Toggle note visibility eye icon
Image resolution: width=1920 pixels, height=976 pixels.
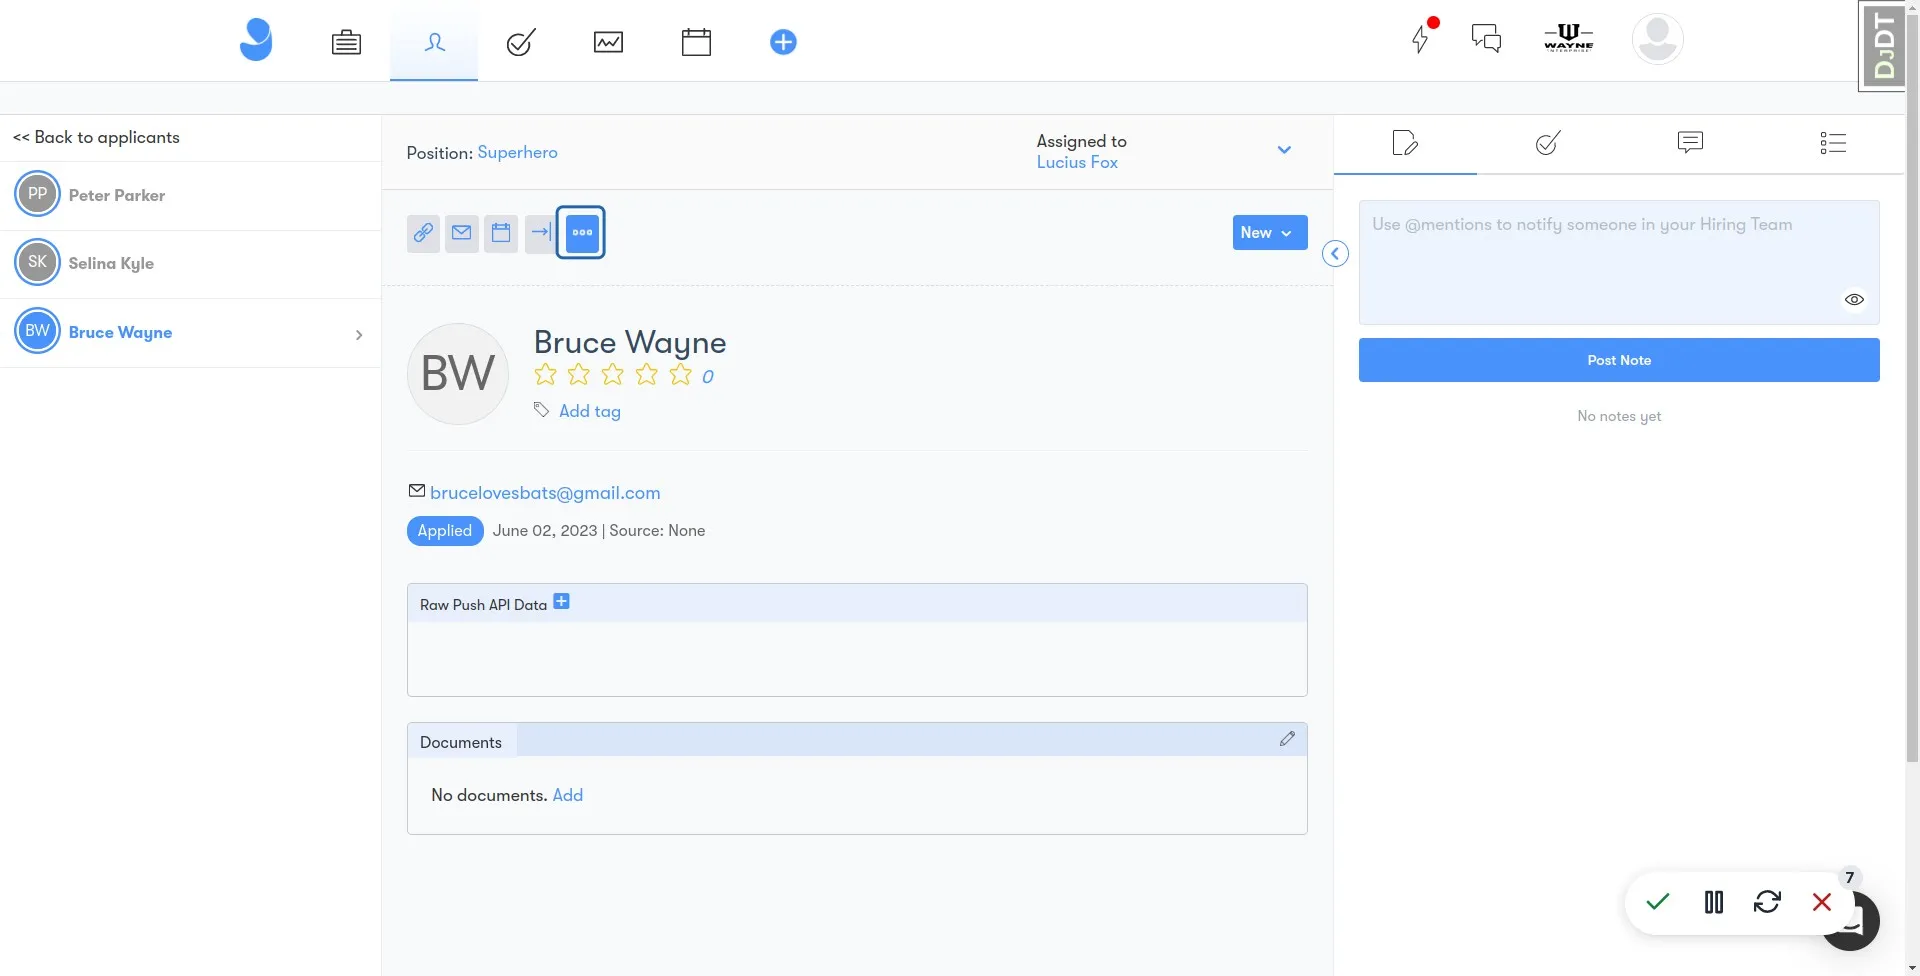1854,300
